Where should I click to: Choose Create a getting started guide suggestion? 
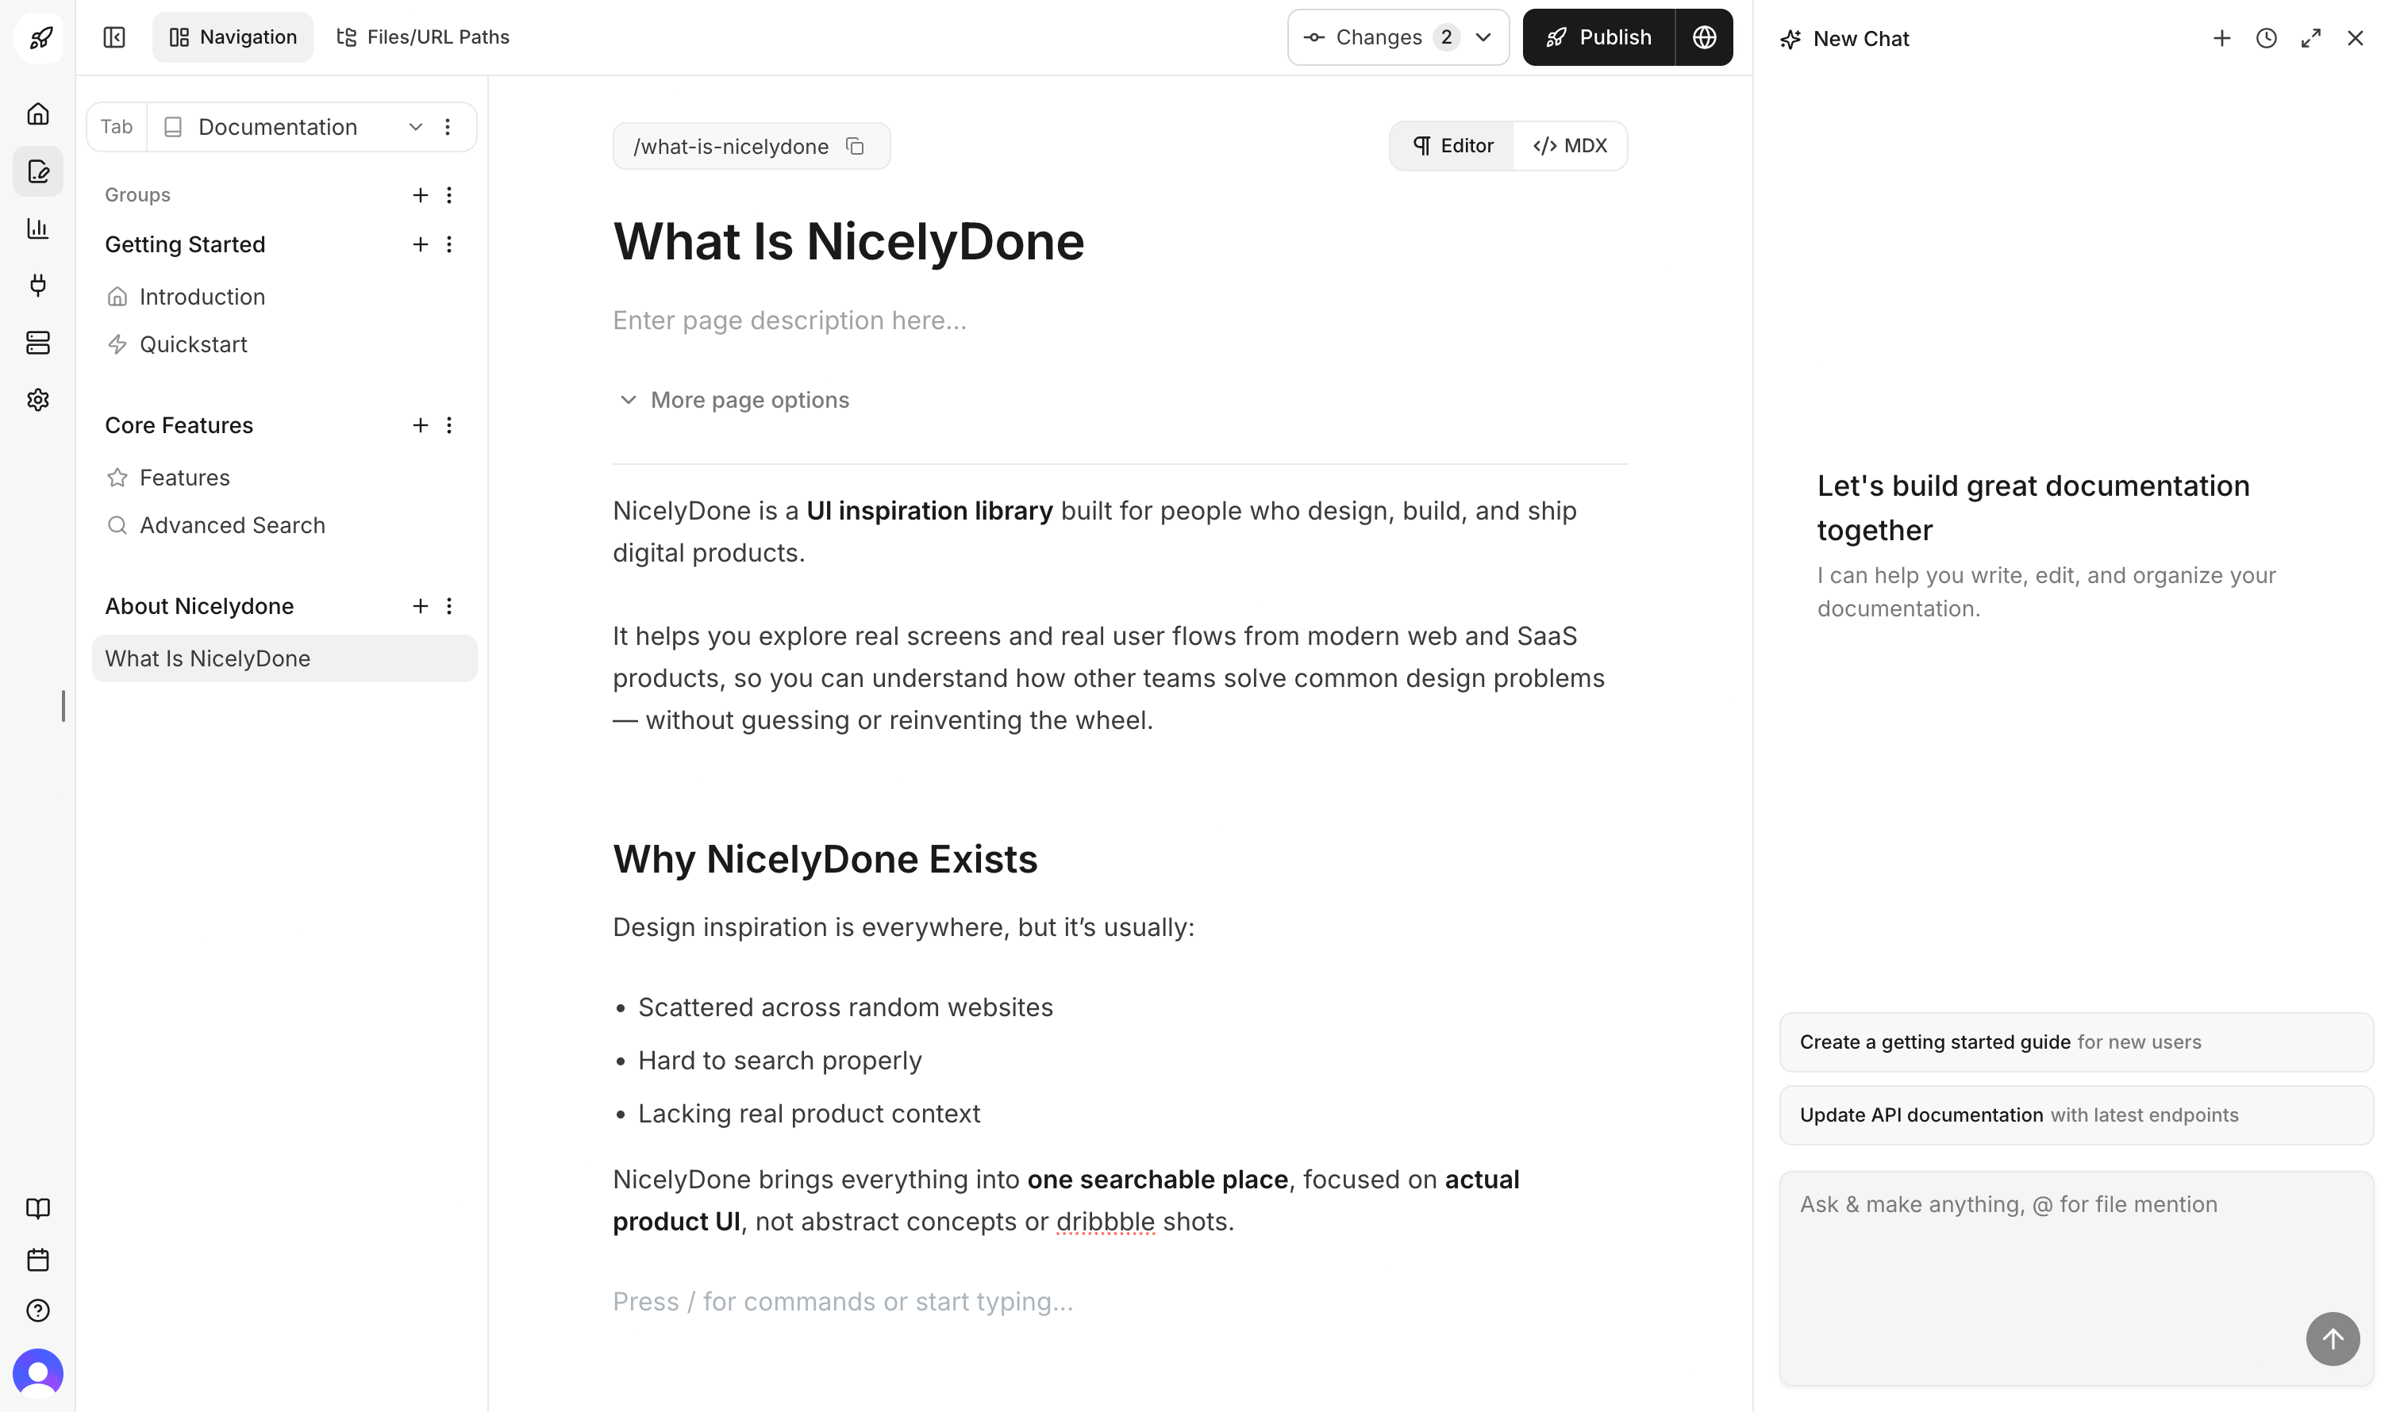2076,1042
